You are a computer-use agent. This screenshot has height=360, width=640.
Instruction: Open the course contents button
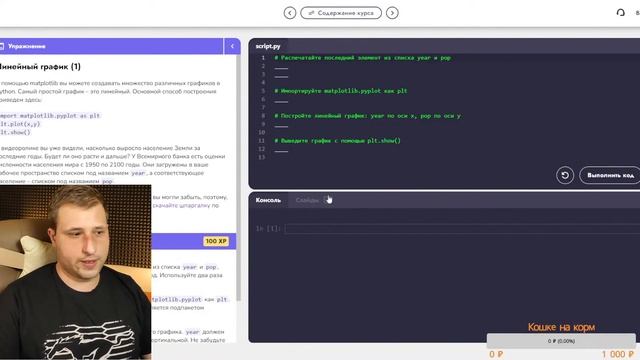click(x=341, y=13)
